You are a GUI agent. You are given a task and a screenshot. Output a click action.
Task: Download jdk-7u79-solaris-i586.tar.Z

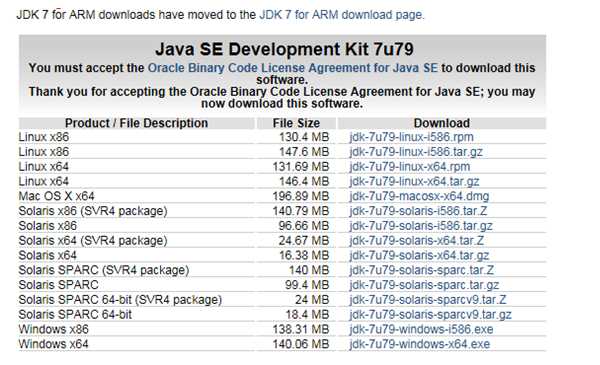418,211
